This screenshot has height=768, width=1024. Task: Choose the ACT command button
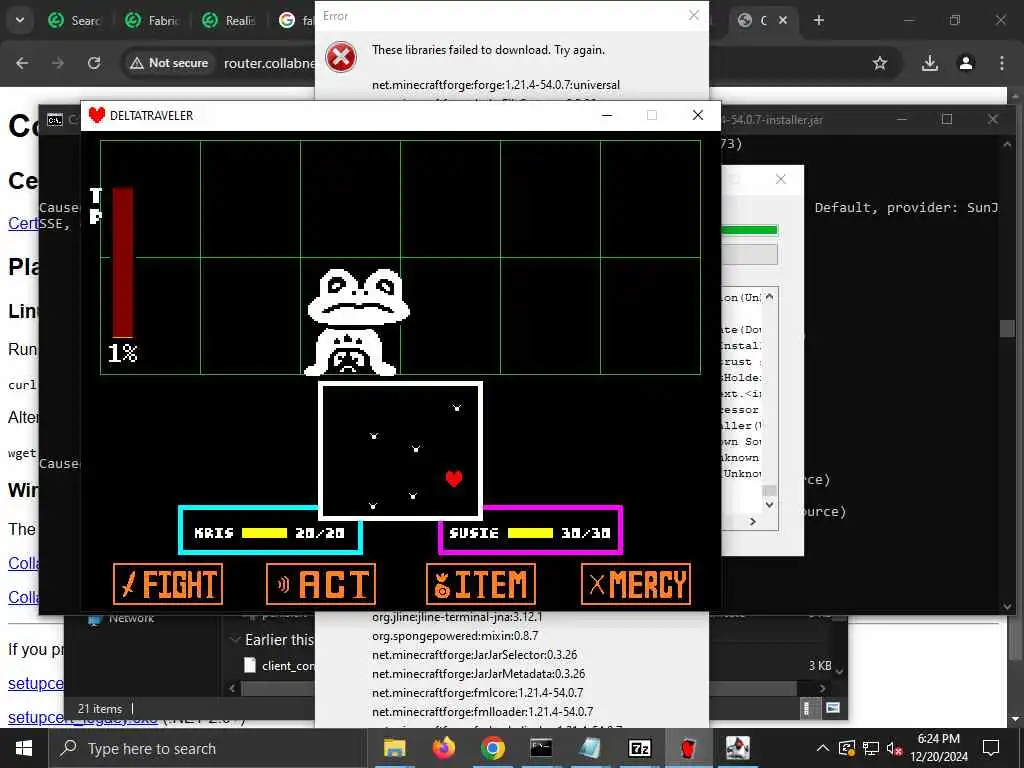321,584
